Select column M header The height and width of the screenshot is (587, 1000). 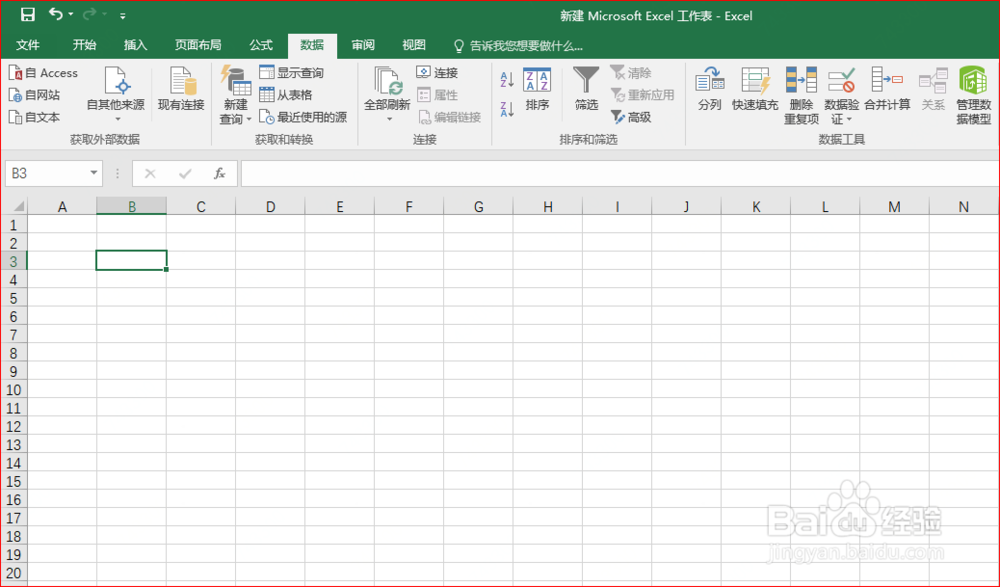(894, 206)
